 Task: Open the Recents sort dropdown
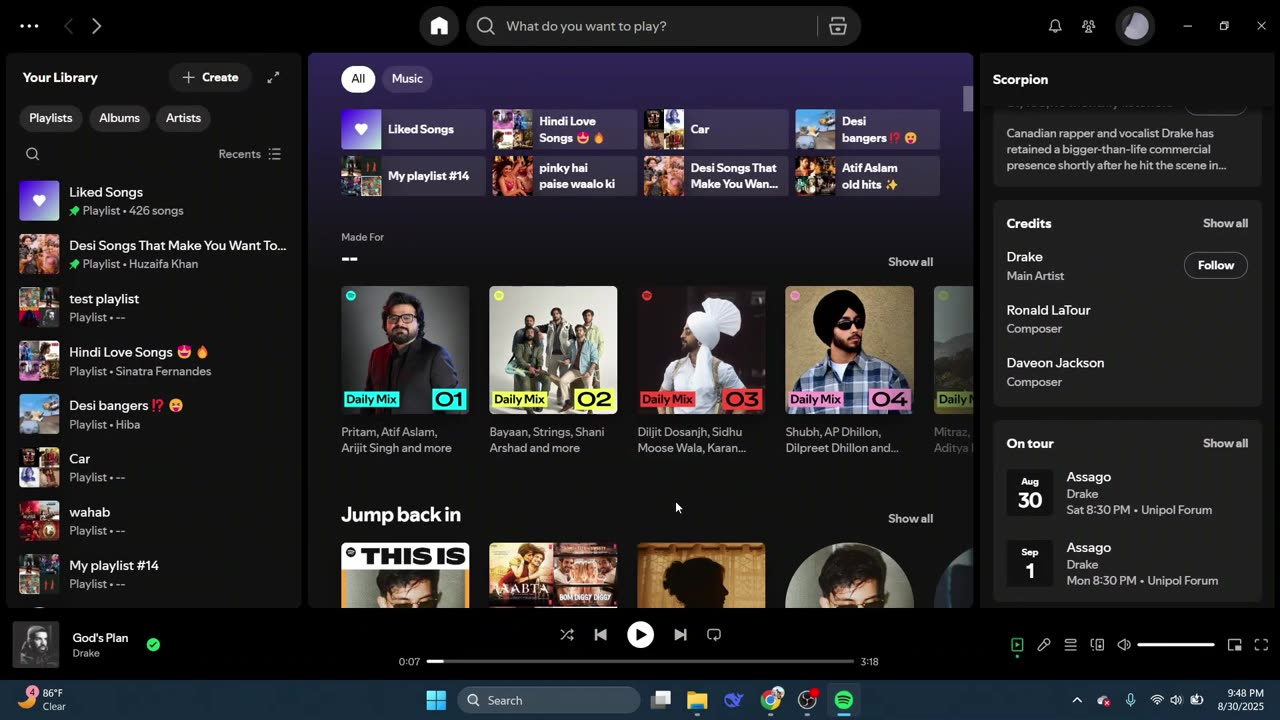click(249, 154)
